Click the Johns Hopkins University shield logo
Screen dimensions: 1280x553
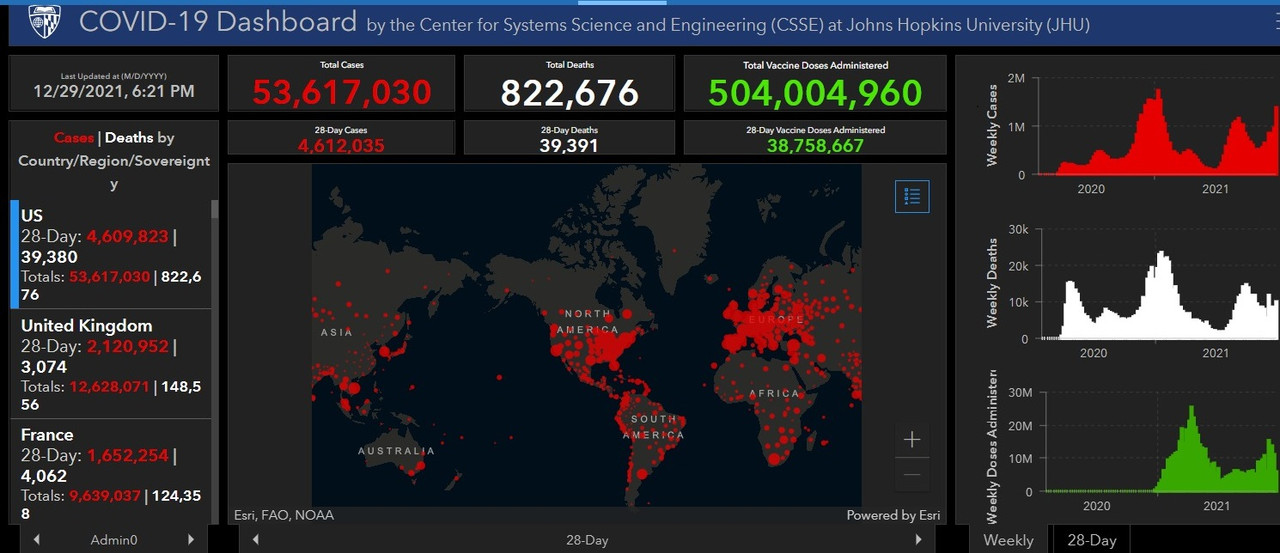pos(45,22)
